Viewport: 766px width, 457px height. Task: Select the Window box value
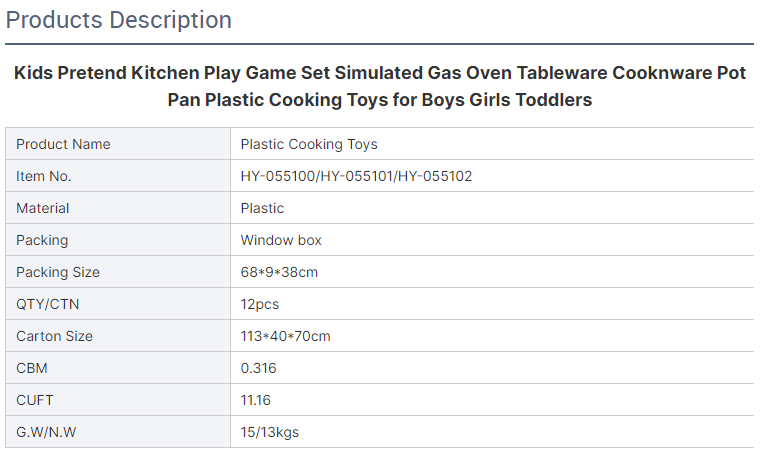click(x=281, y=240)
